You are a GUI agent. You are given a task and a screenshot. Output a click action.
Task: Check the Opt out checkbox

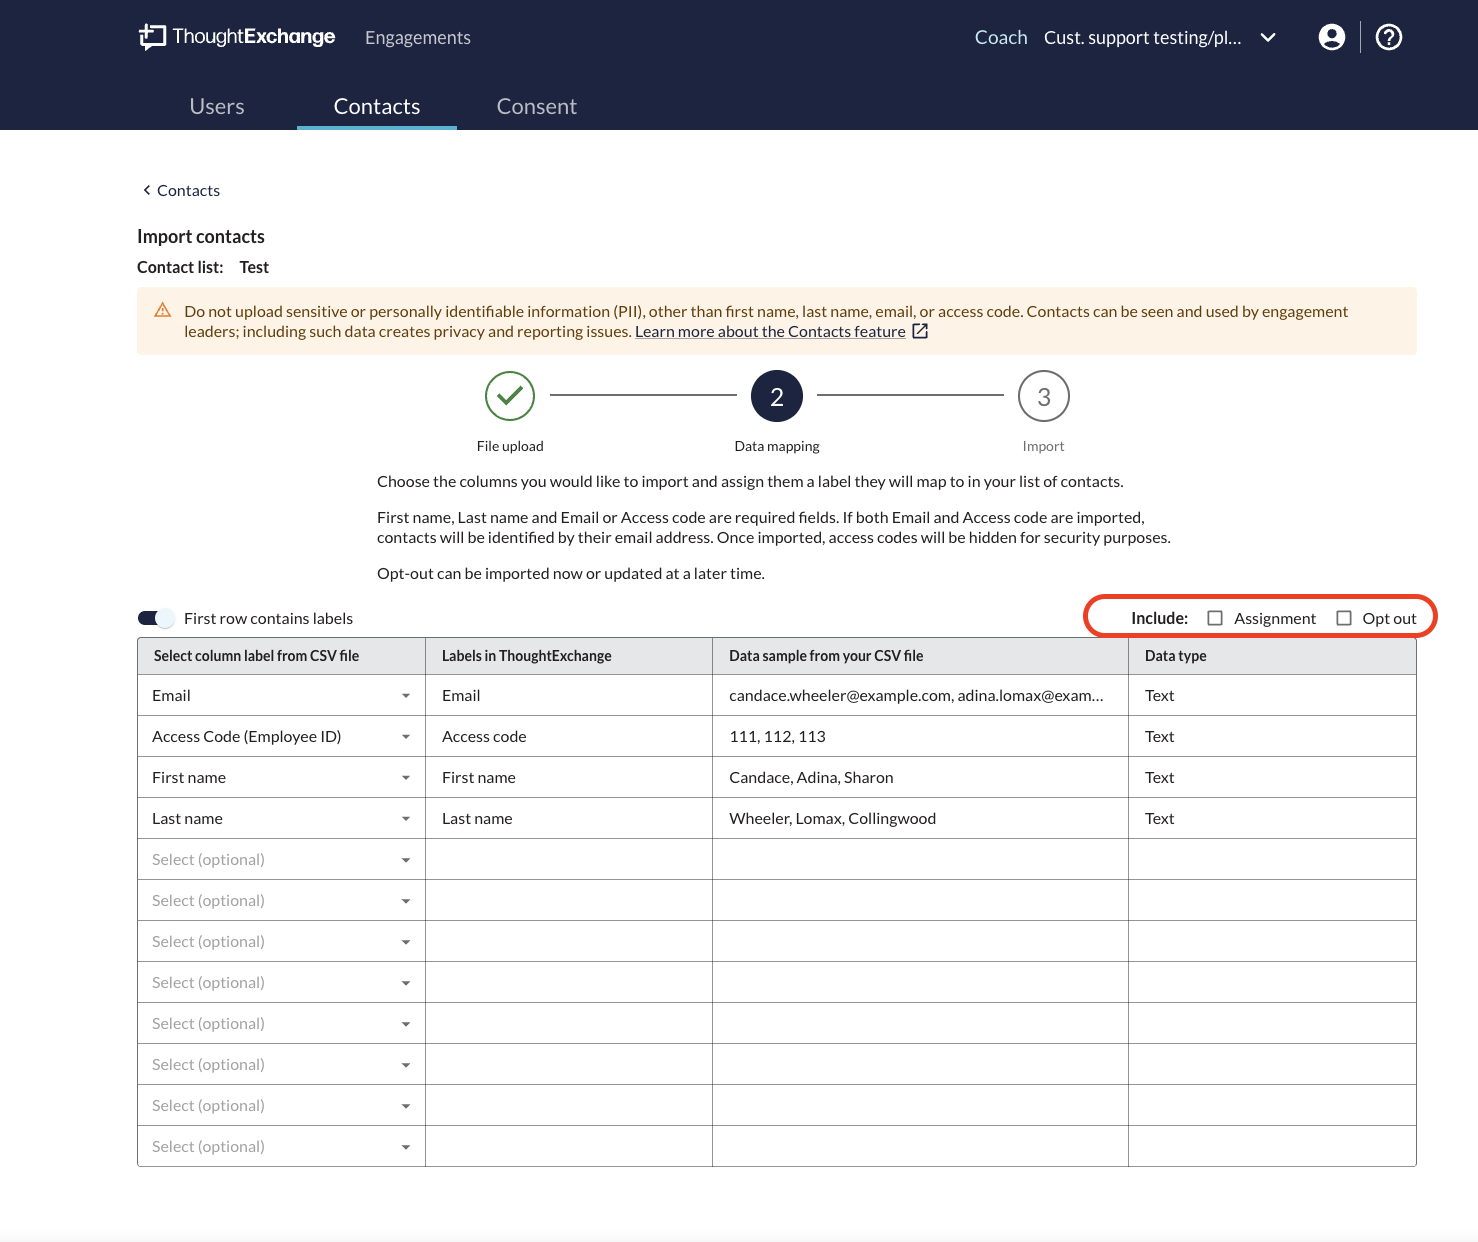pyautogui.click(x=1344, y=618)
